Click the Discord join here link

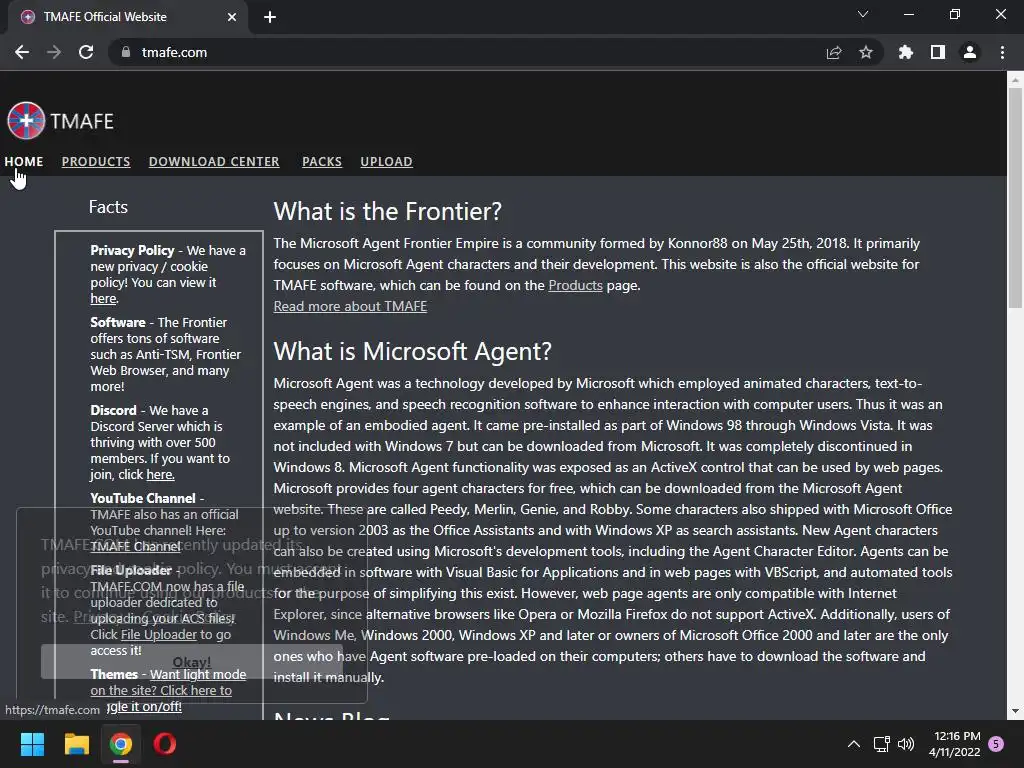[160, 475]
